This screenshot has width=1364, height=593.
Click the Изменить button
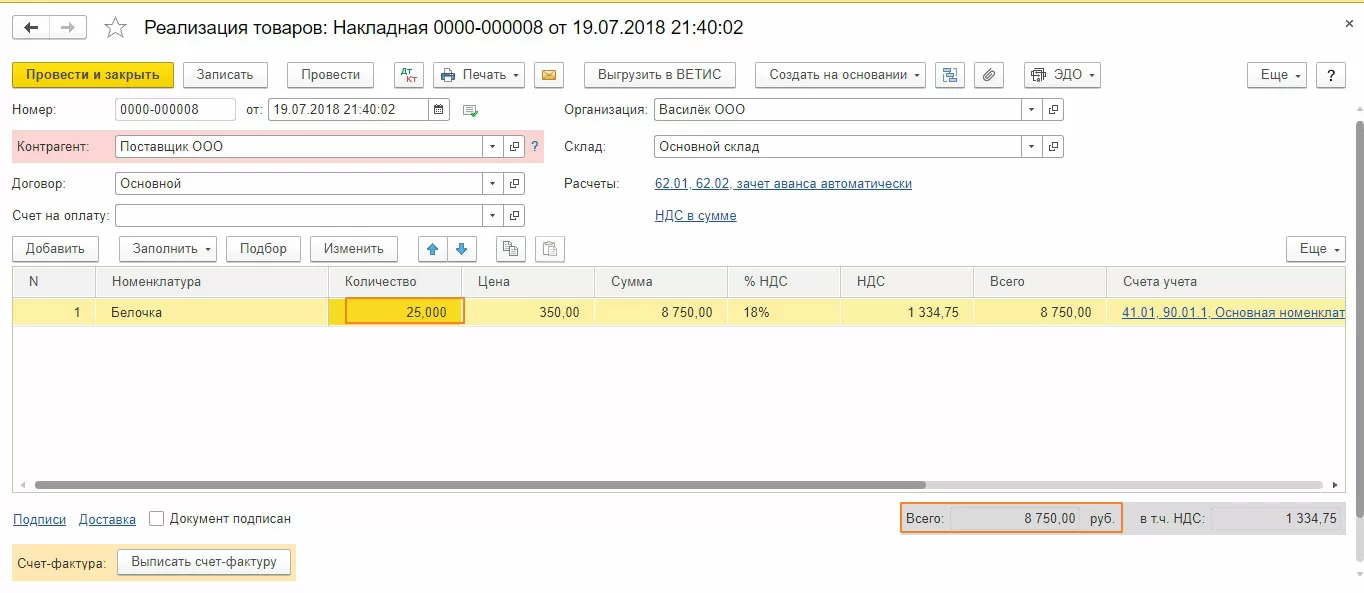354,249
